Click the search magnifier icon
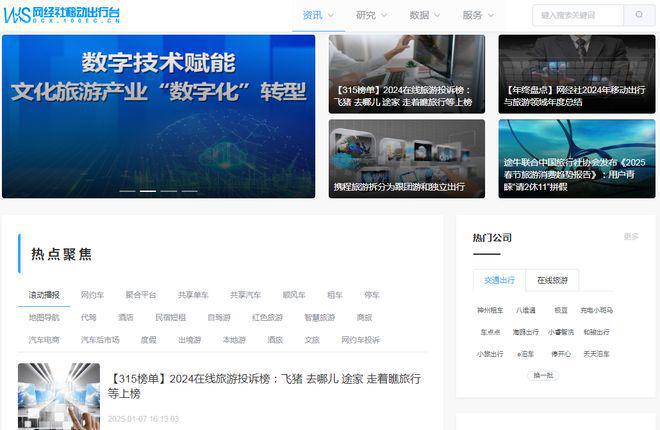The image size is (660, 430). point(639,15)
